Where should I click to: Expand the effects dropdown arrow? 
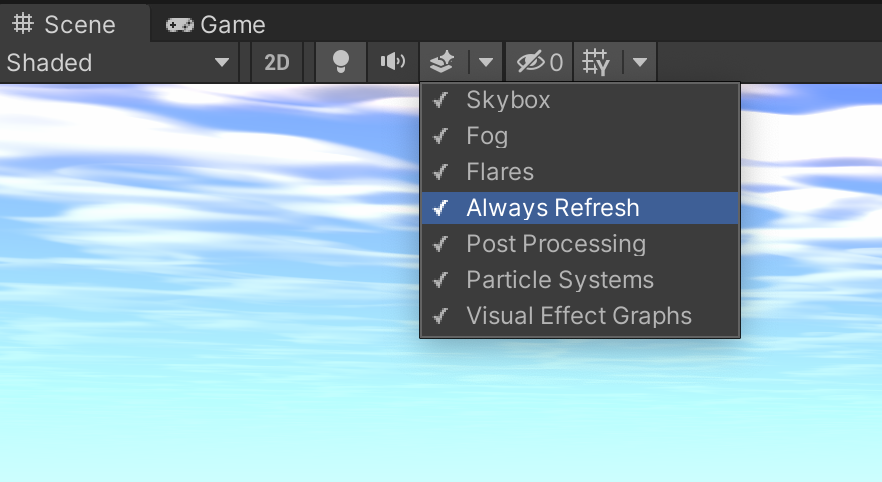485,63
